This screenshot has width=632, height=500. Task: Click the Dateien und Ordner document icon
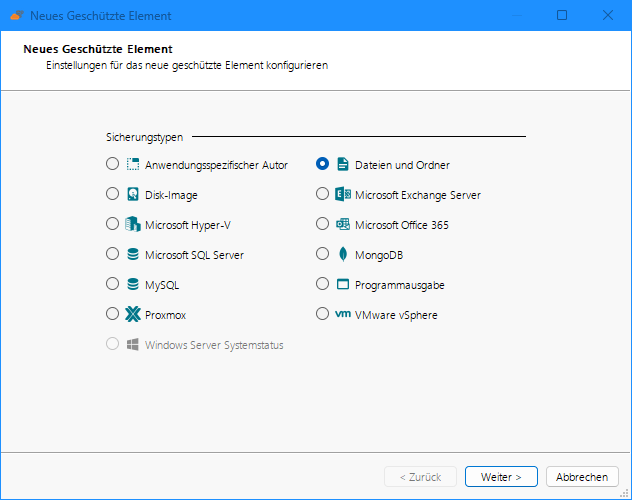(343, 164)
